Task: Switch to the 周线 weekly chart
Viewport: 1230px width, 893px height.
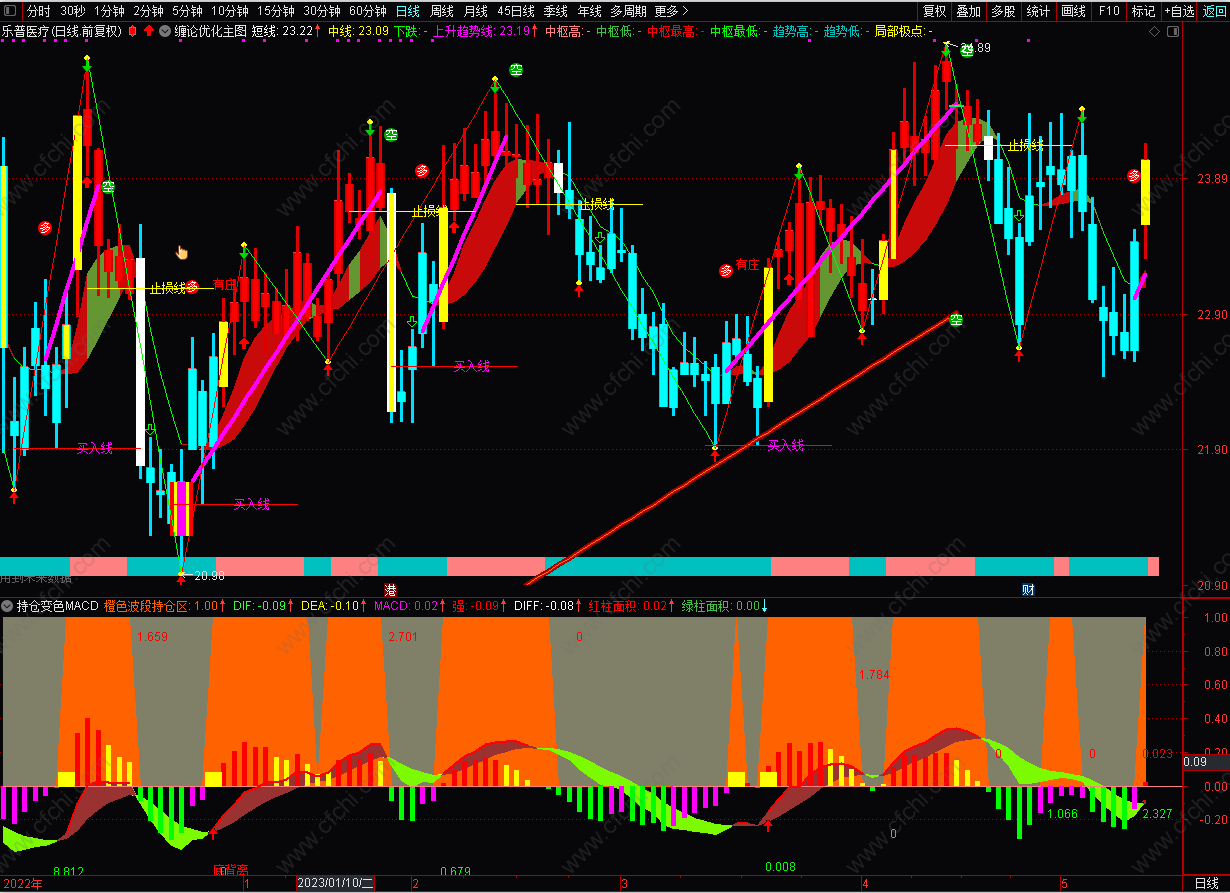Action: (441, 11)
